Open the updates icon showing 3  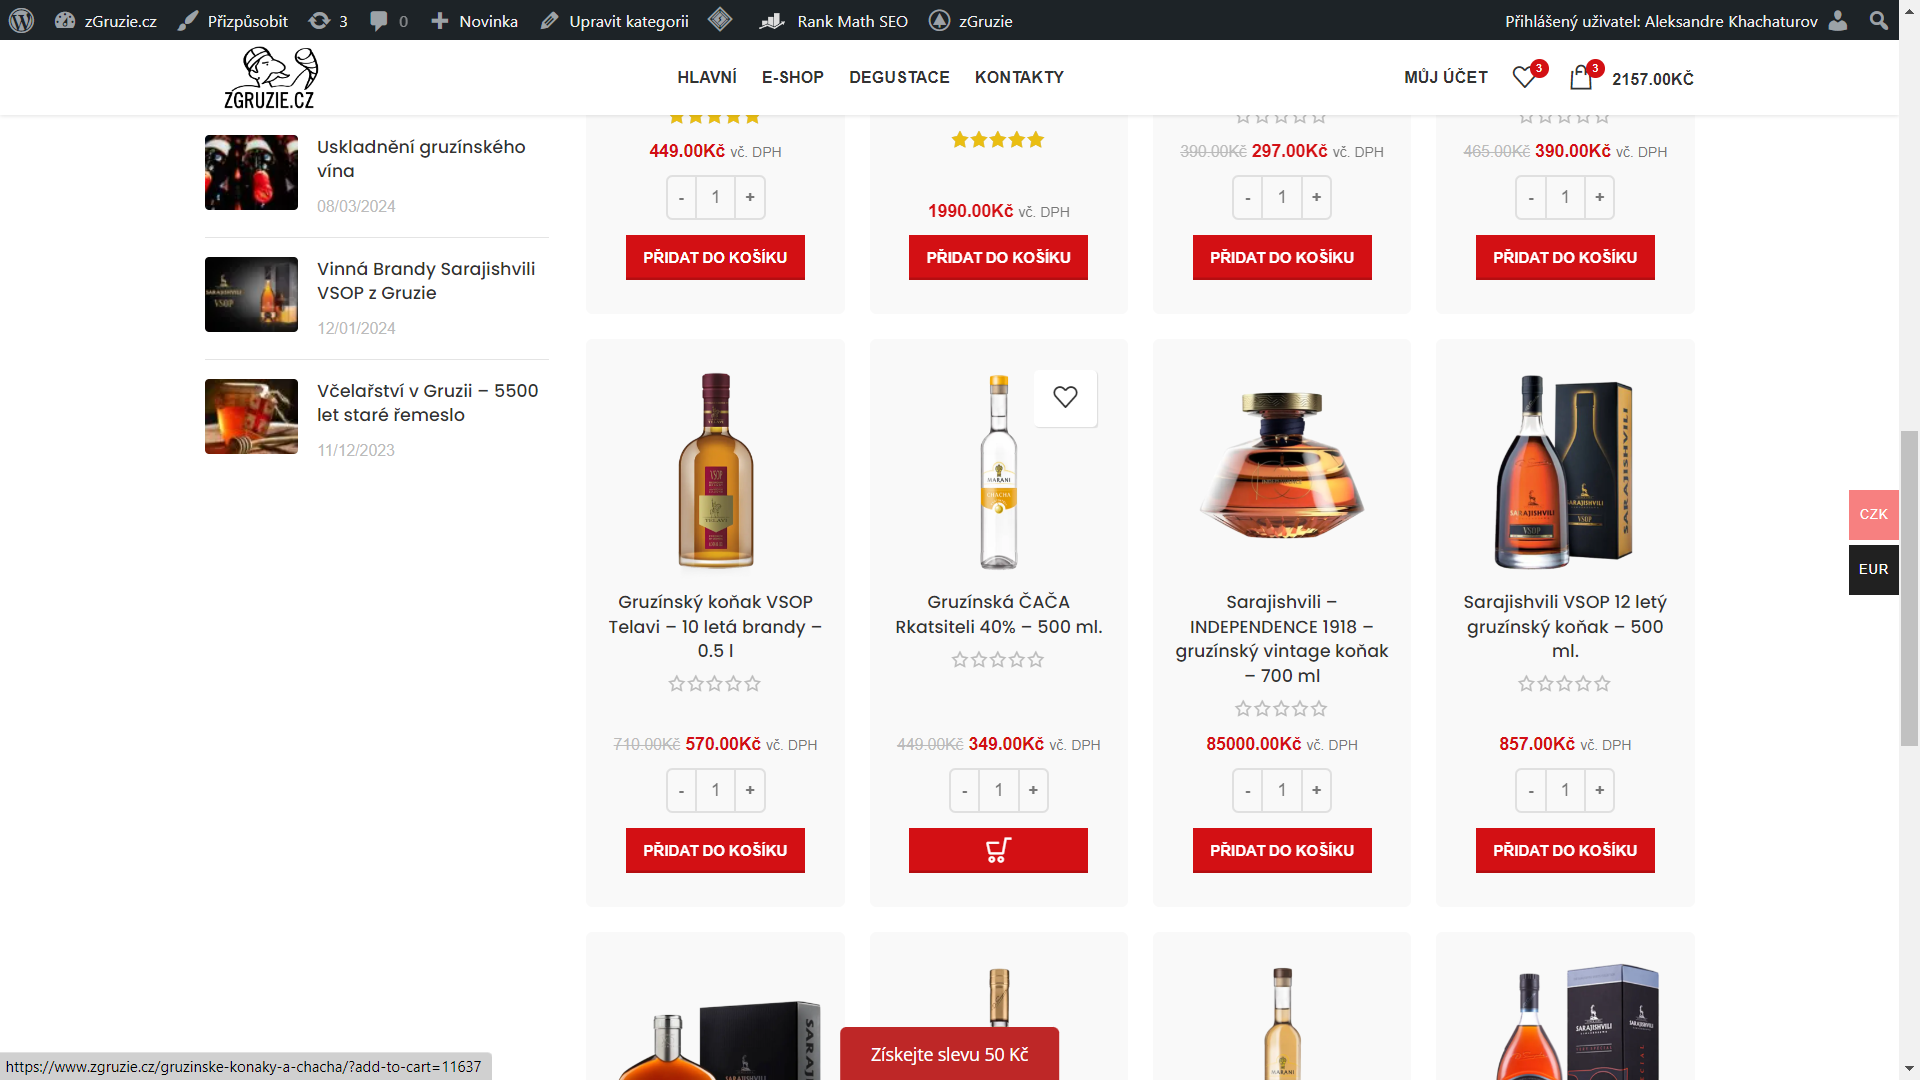click(327, 21)
